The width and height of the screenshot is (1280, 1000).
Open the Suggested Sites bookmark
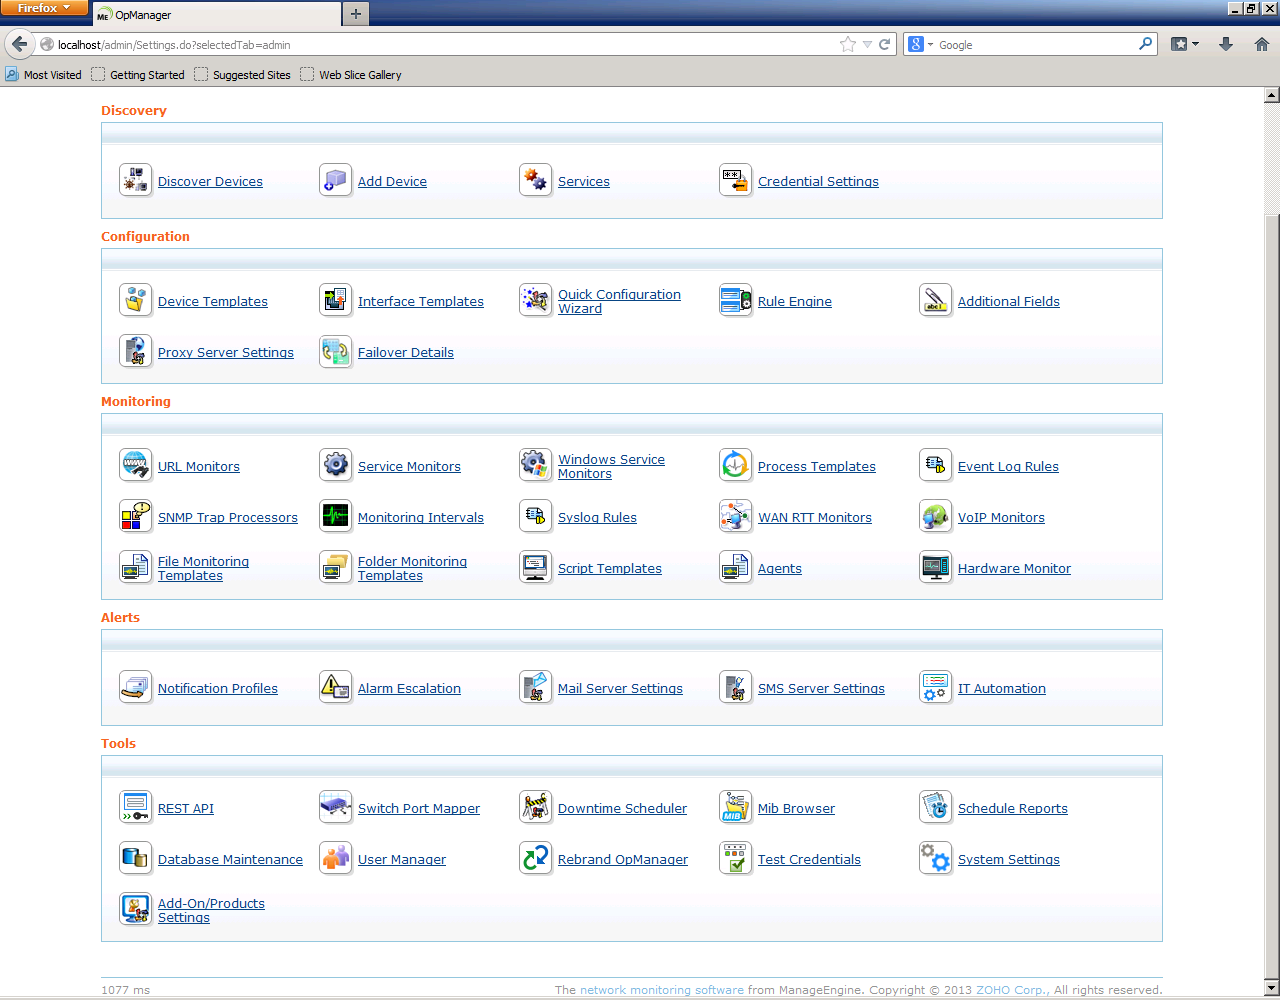[242, 75]
